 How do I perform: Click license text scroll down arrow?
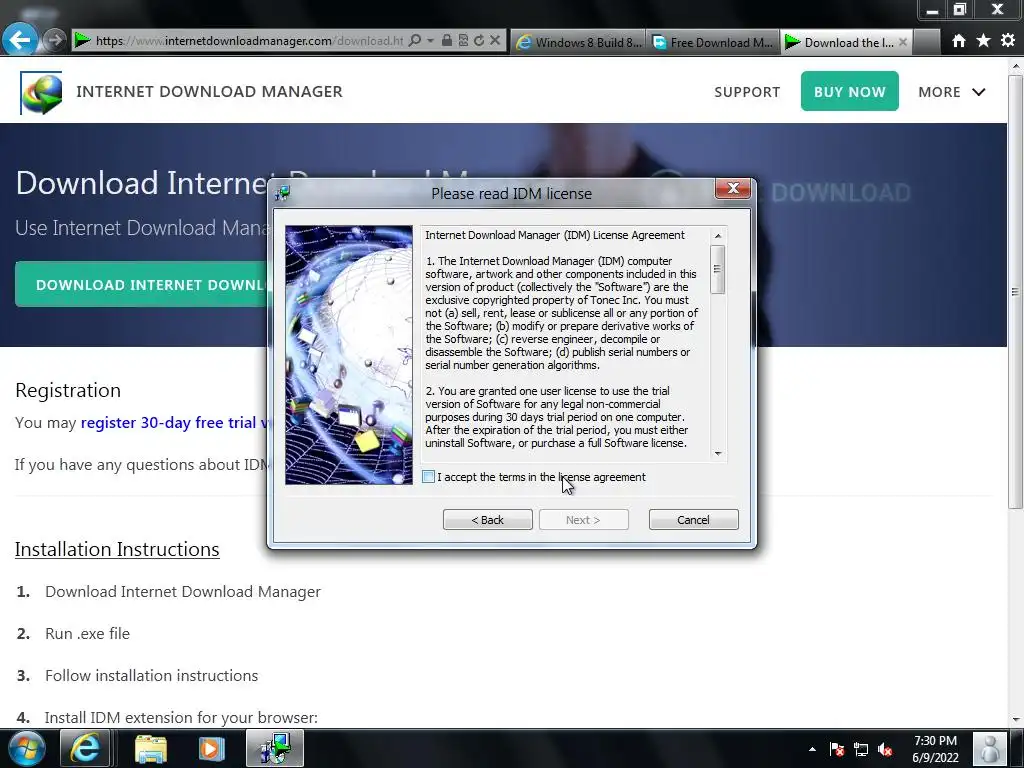[x=718, y=453]
